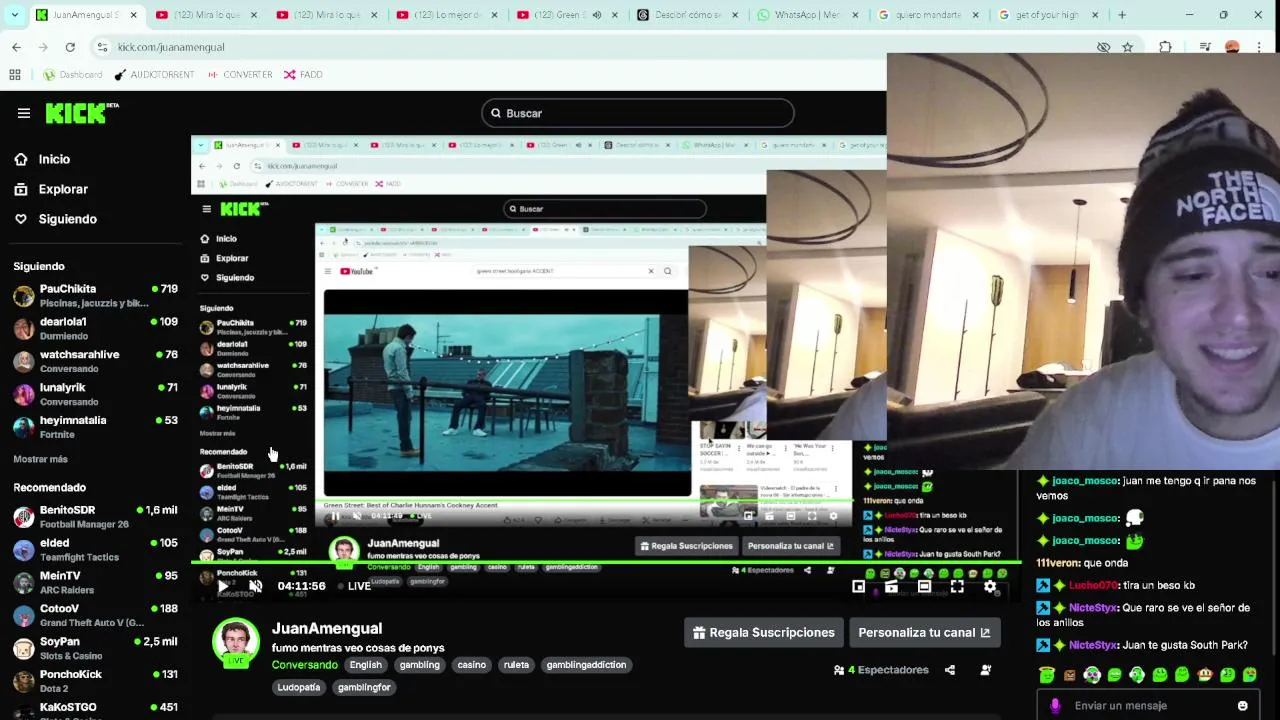Image resolution: width=1280 pixels, height=720 pixels.
Task: Click the Buscar search field
Action: coord(638,113)
